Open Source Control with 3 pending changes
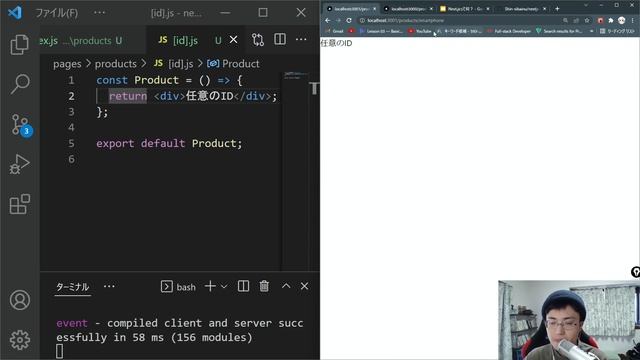Image resolution: width=640 pixels, height=360 pixels. (x=21, y=124)
